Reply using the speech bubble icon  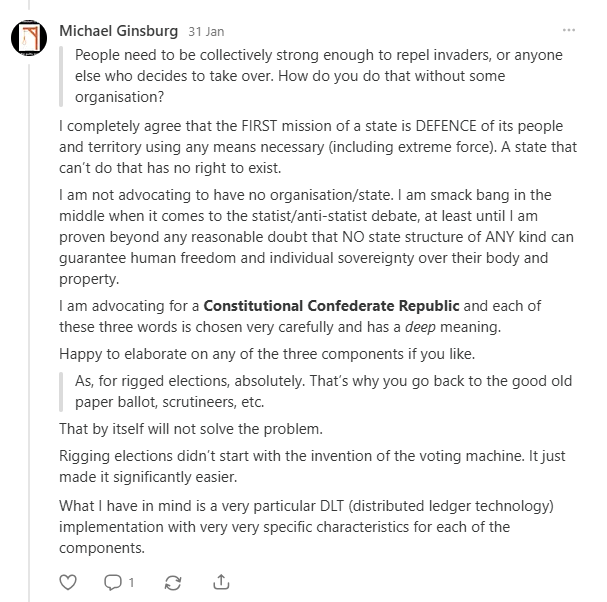click(113, 580)
